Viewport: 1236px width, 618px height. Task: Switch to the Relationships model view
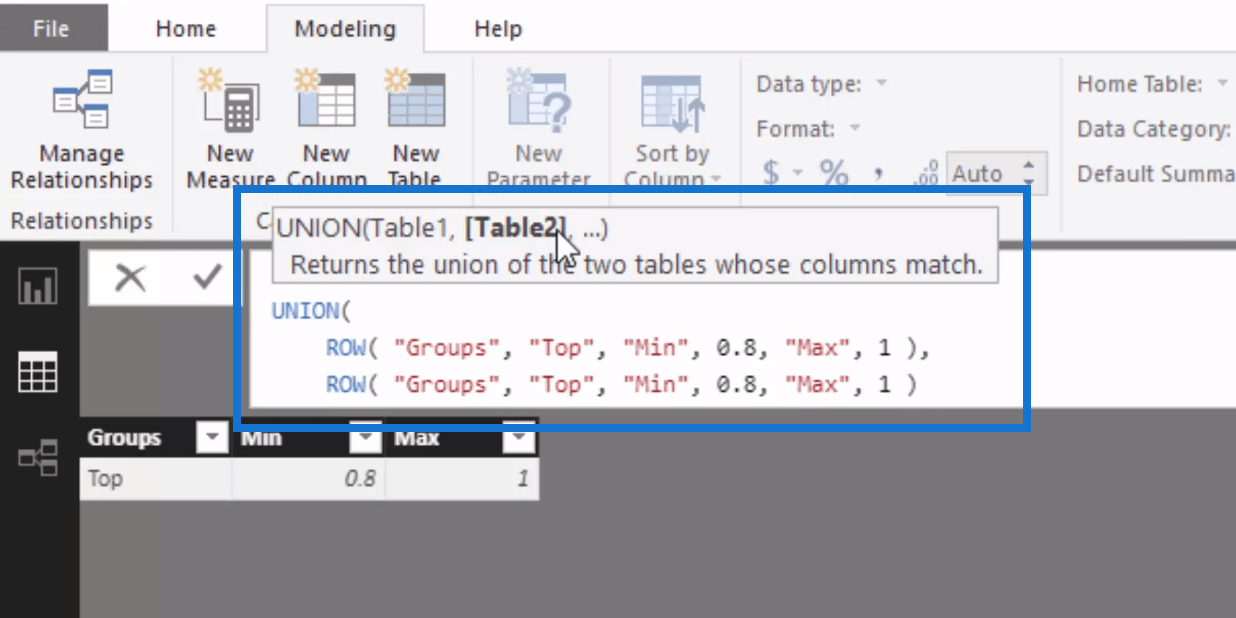point(38,458)
